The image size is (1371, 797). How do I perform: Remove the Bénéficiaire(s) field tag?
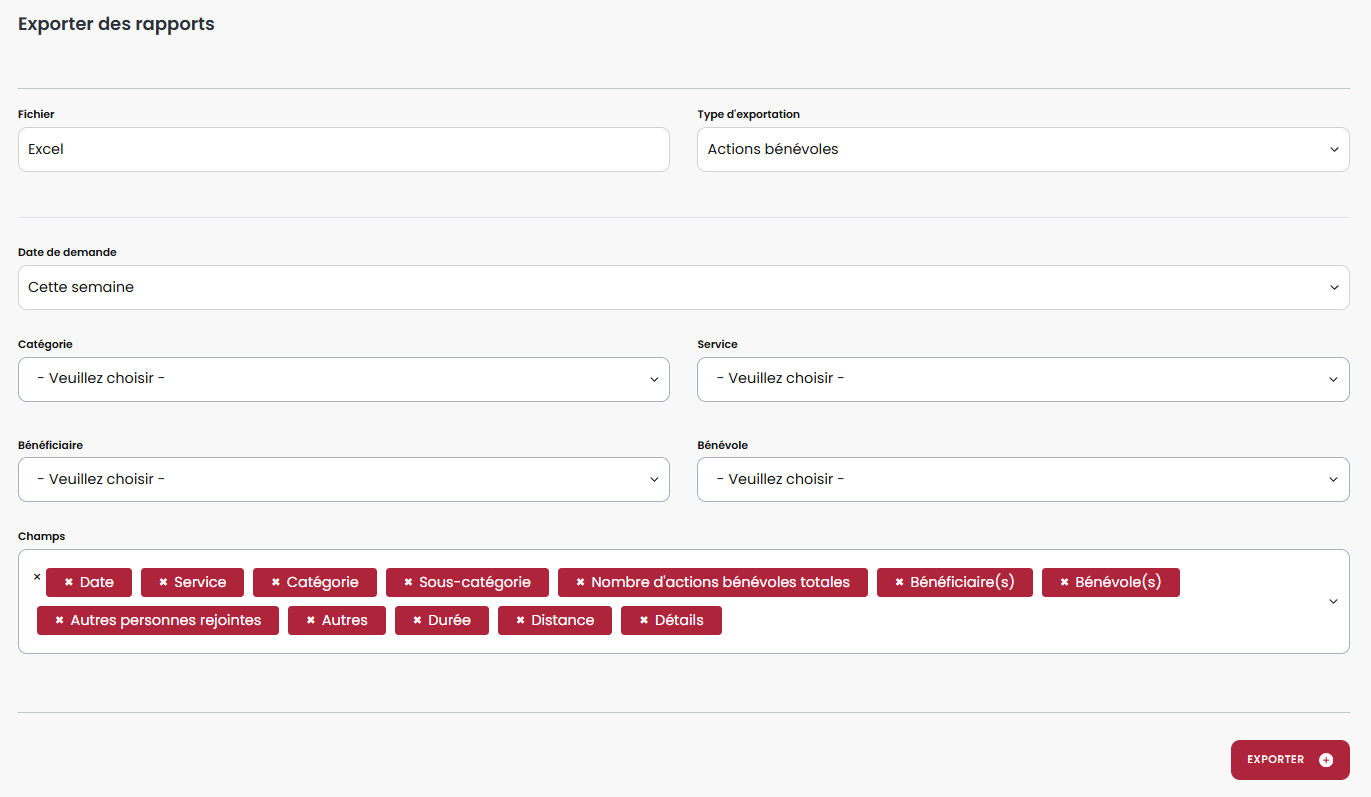(899, 582)
